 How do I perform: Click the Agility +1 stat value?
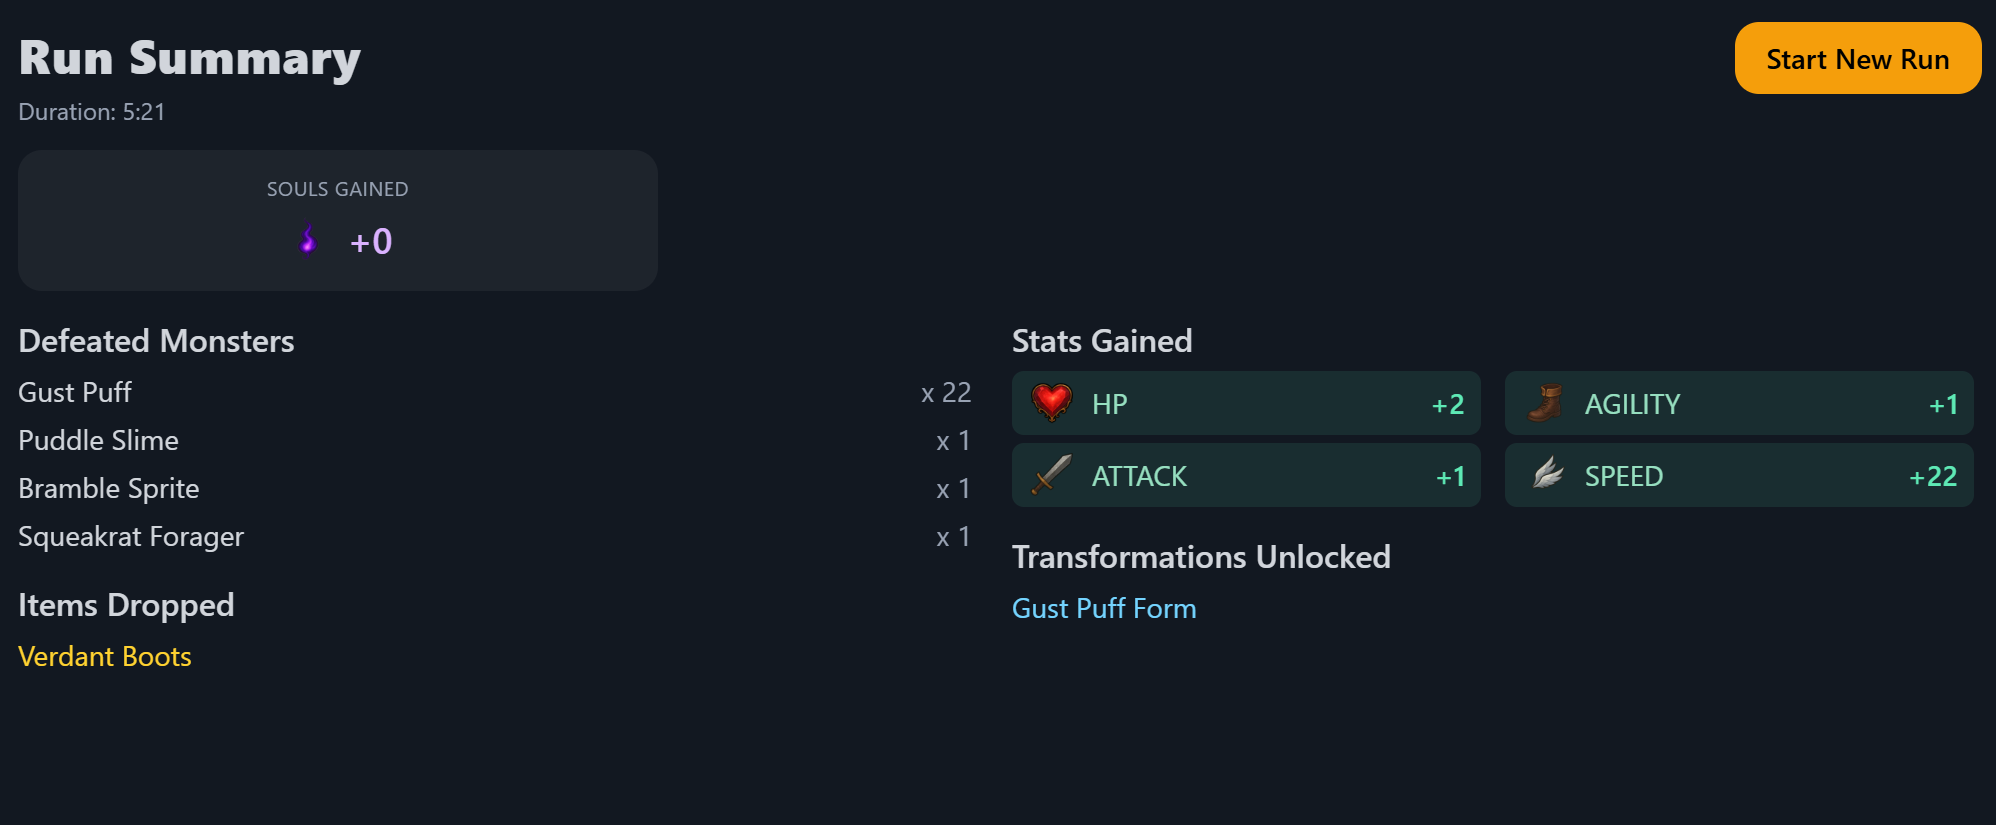(x=1943, y=404)
